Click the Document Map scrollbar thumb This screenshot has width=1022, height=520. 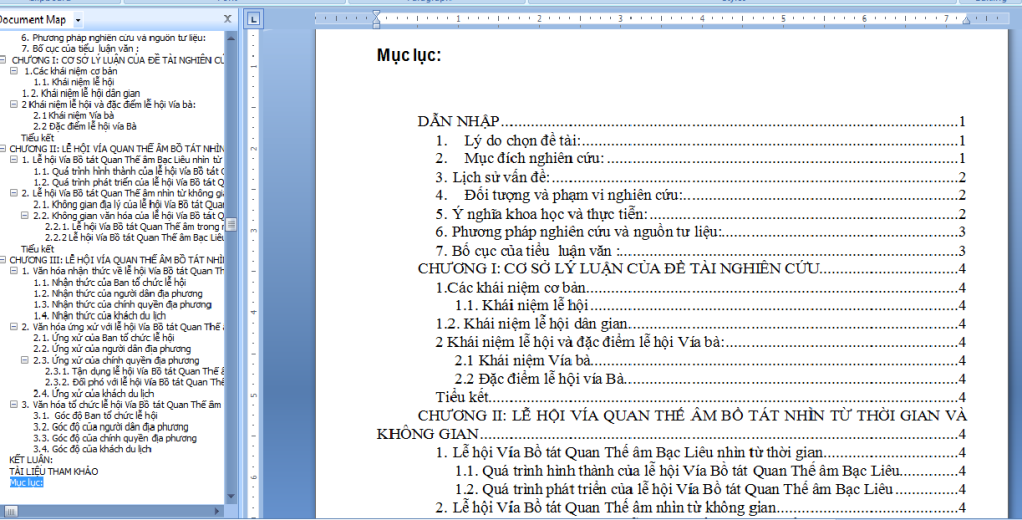click(x=231, y=224)
